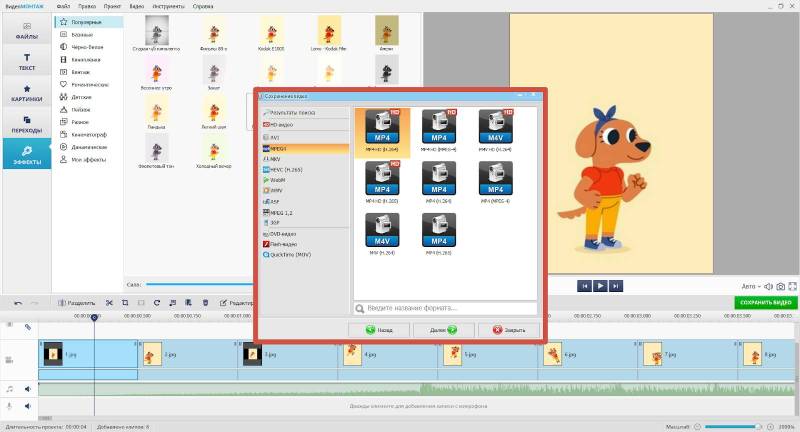Open the Видео menu
This screenshot has height=432, width=800.
coord(136,6)
